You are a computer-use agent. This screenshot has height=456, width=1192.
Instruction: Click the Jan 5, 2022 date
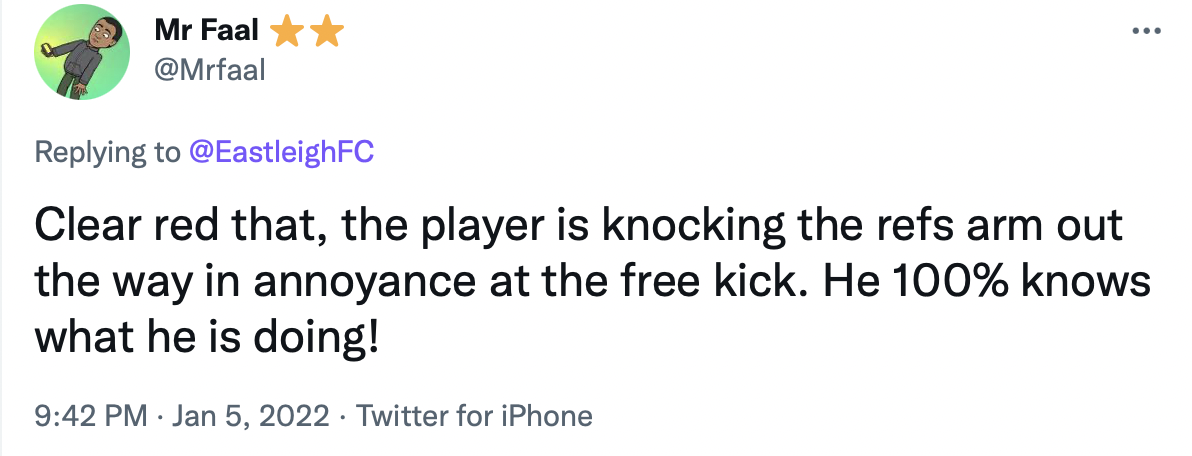click(249, 415)
